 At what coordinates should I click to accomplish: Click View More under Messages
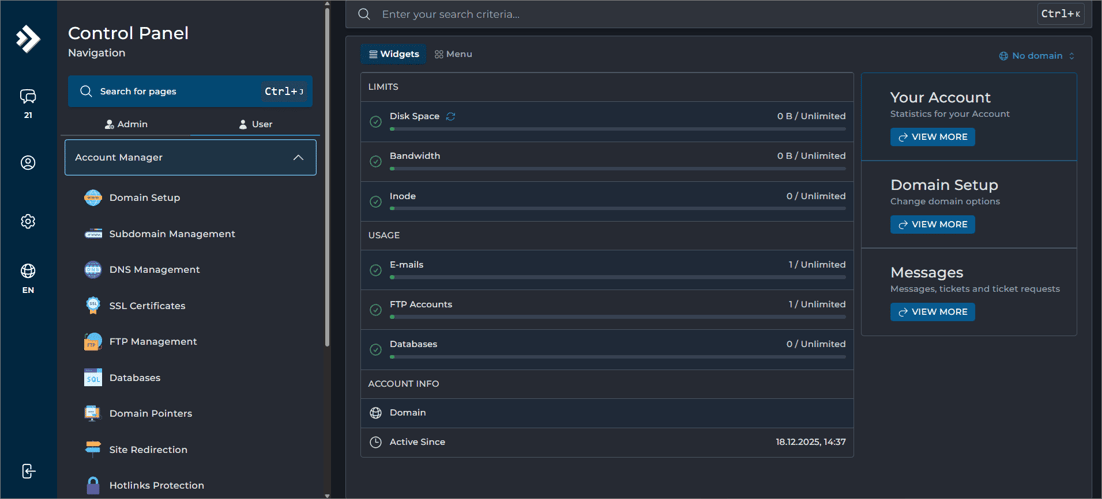pyautogui.click(x=932, y=312)
